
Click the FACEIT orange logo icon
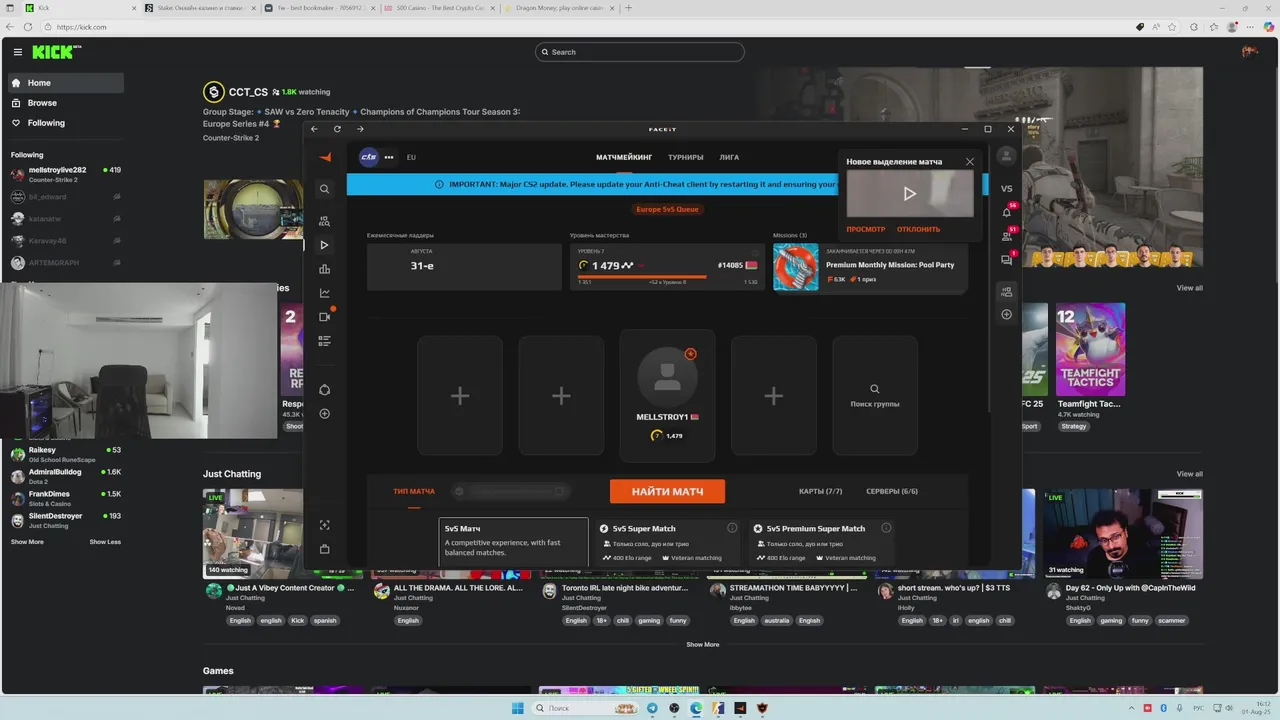(324, 157)
